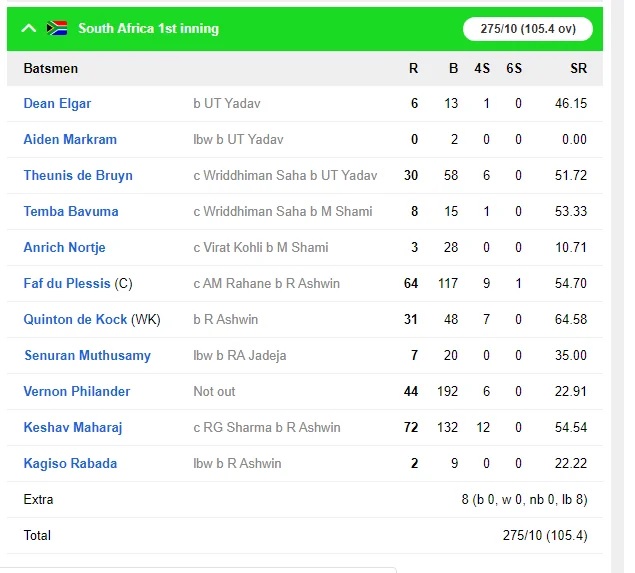Open Anrich Nortje's profile link
The height and width of the screenshot is (573, 635).
(x=64, y=247)
